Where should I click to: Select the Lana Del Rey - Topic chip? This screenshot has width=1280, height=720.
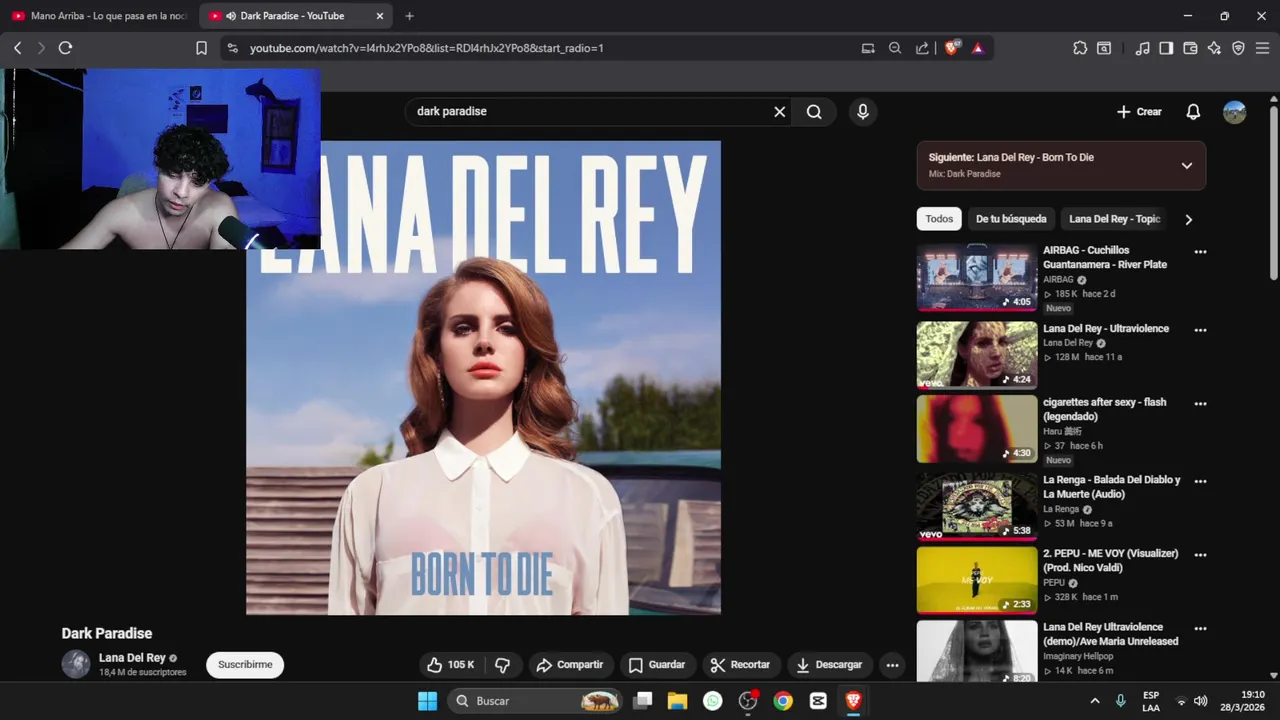tap(1114, 219)
